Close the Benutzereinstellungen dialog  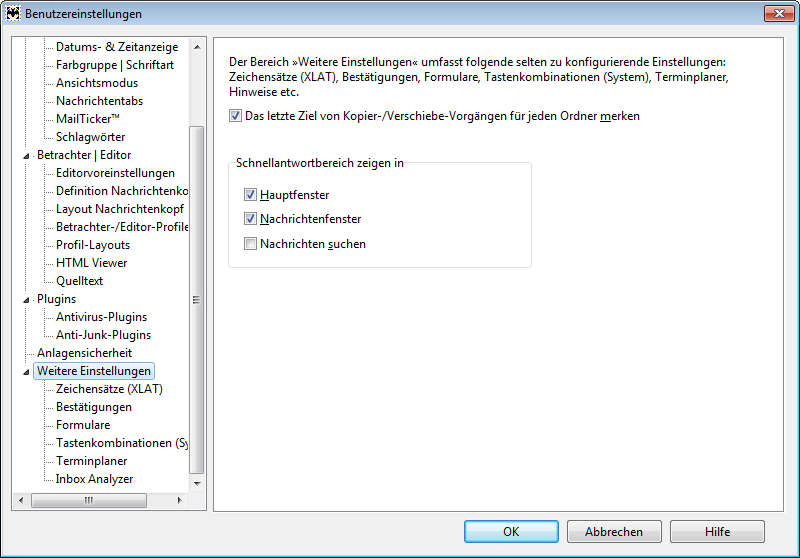coord(779,14)
